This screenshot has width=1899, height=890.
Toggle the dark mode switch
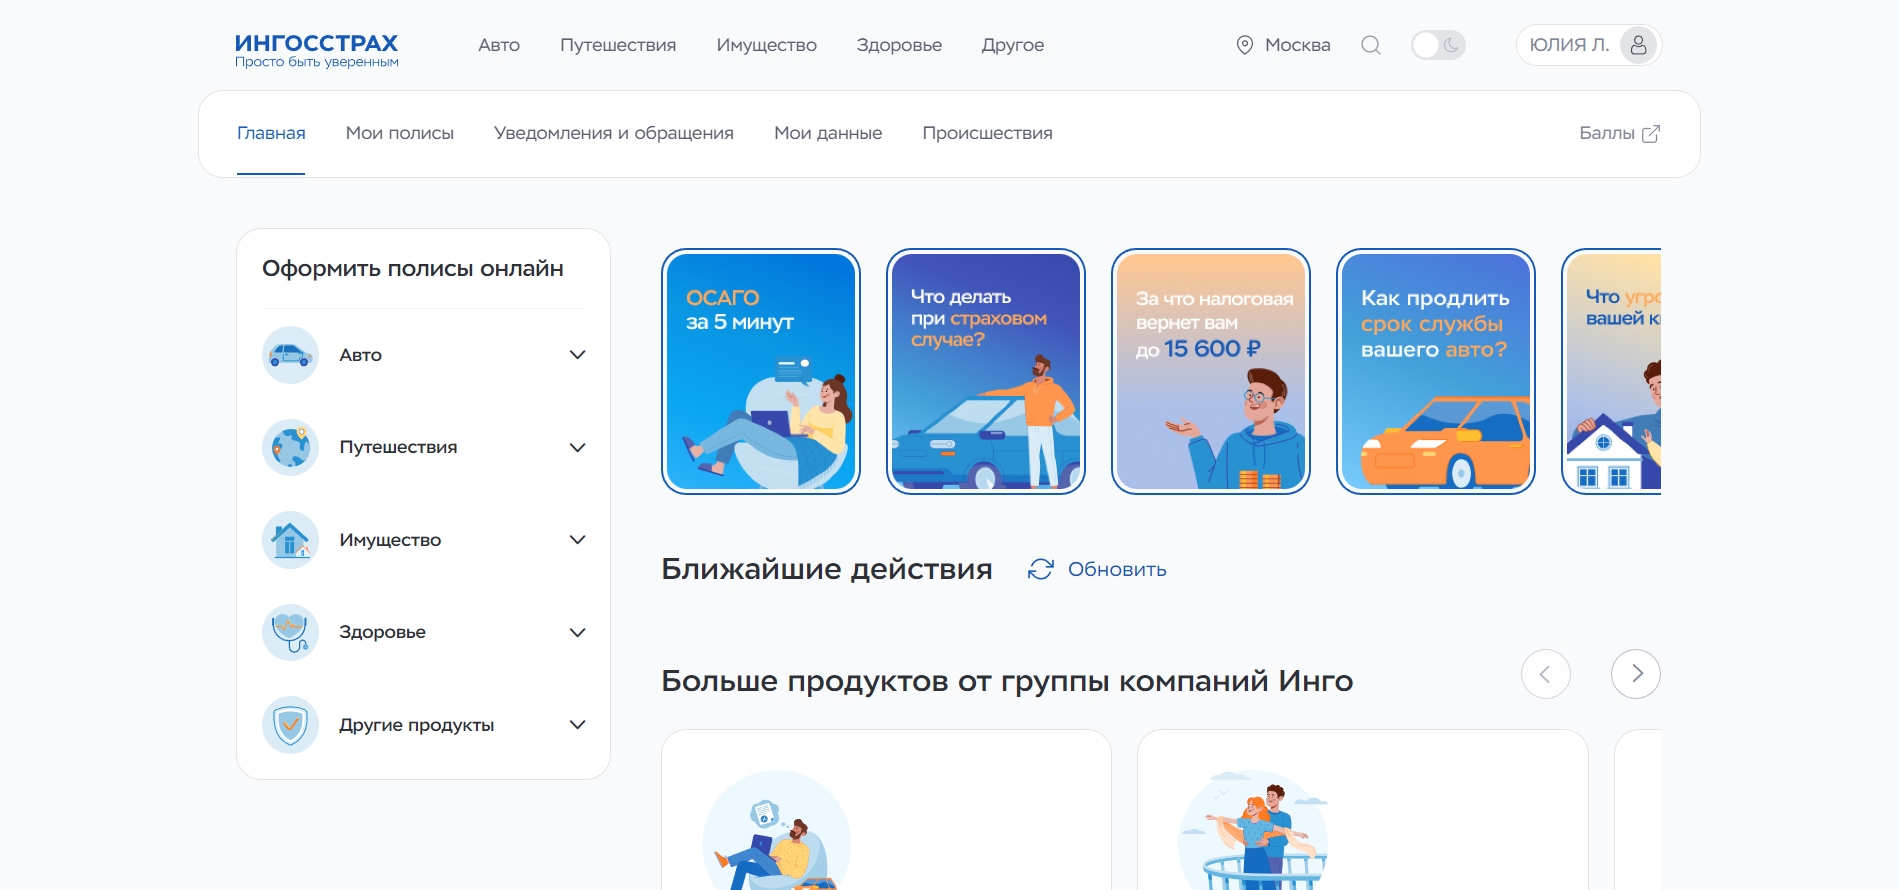pyautogui.click(x=1438, y=45)
